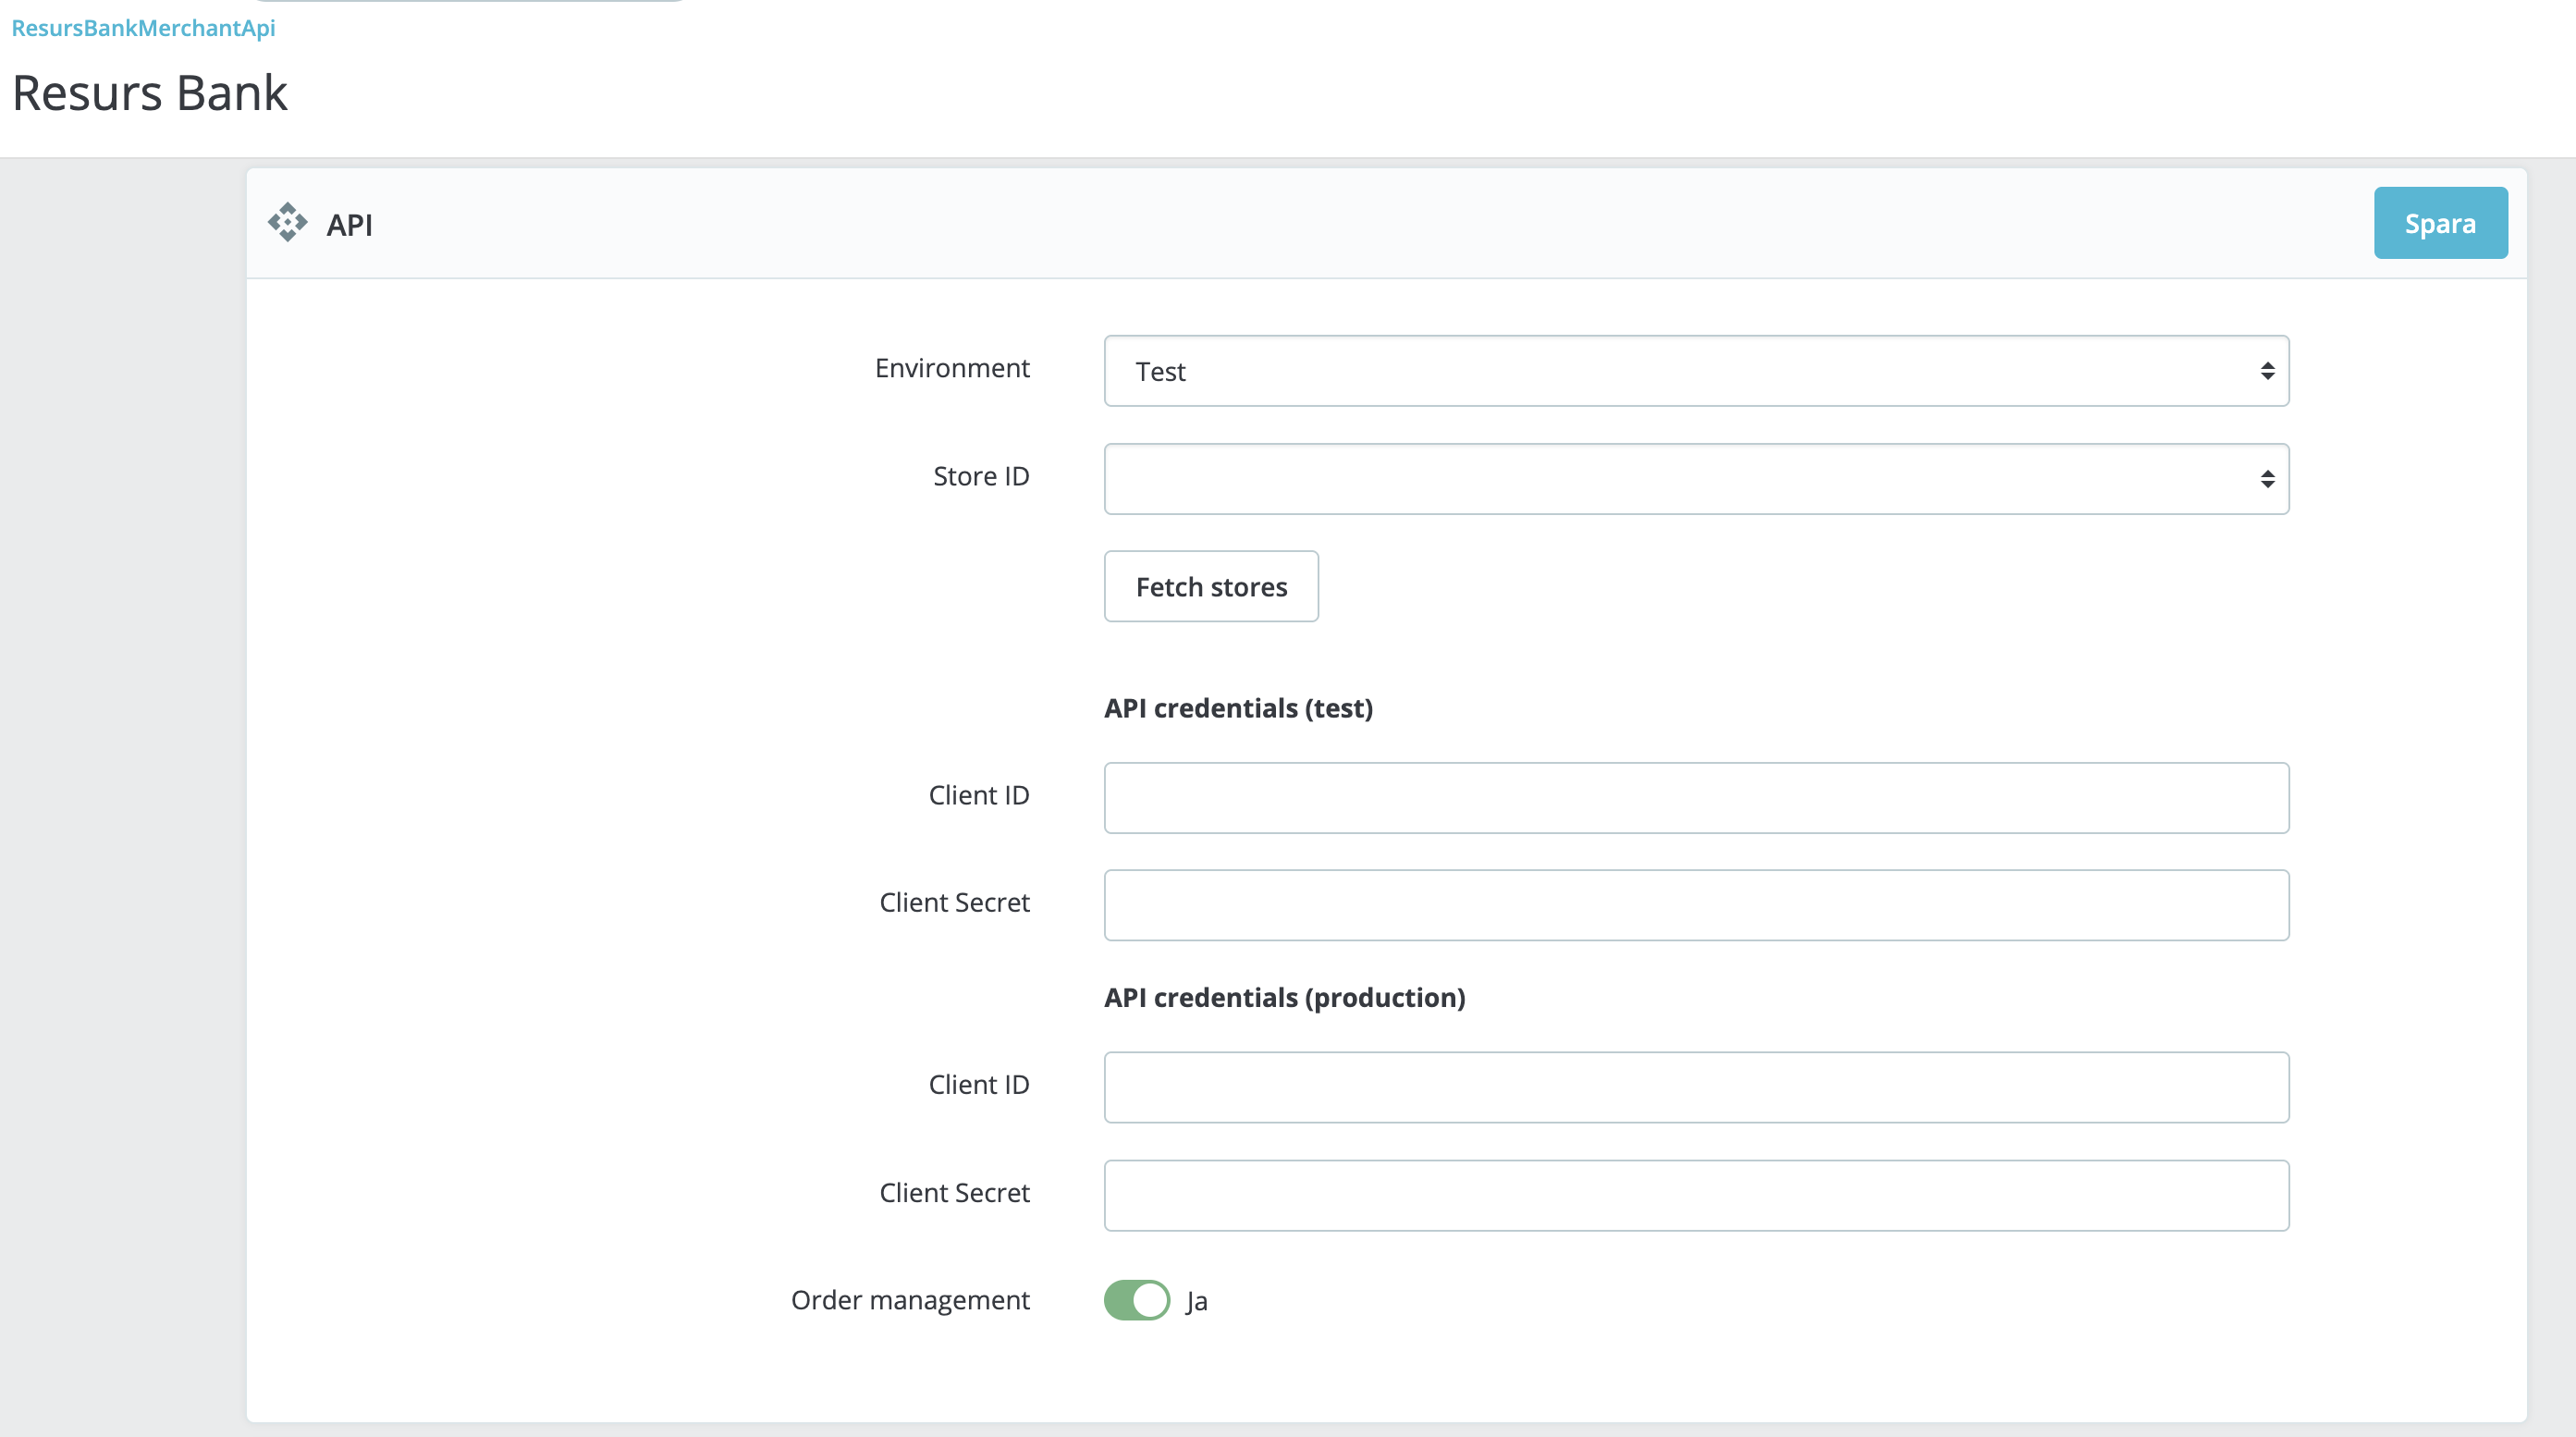
Task: Click the API credentials (production) heading
Action: pyautogui.click(x=1285, y=997)
